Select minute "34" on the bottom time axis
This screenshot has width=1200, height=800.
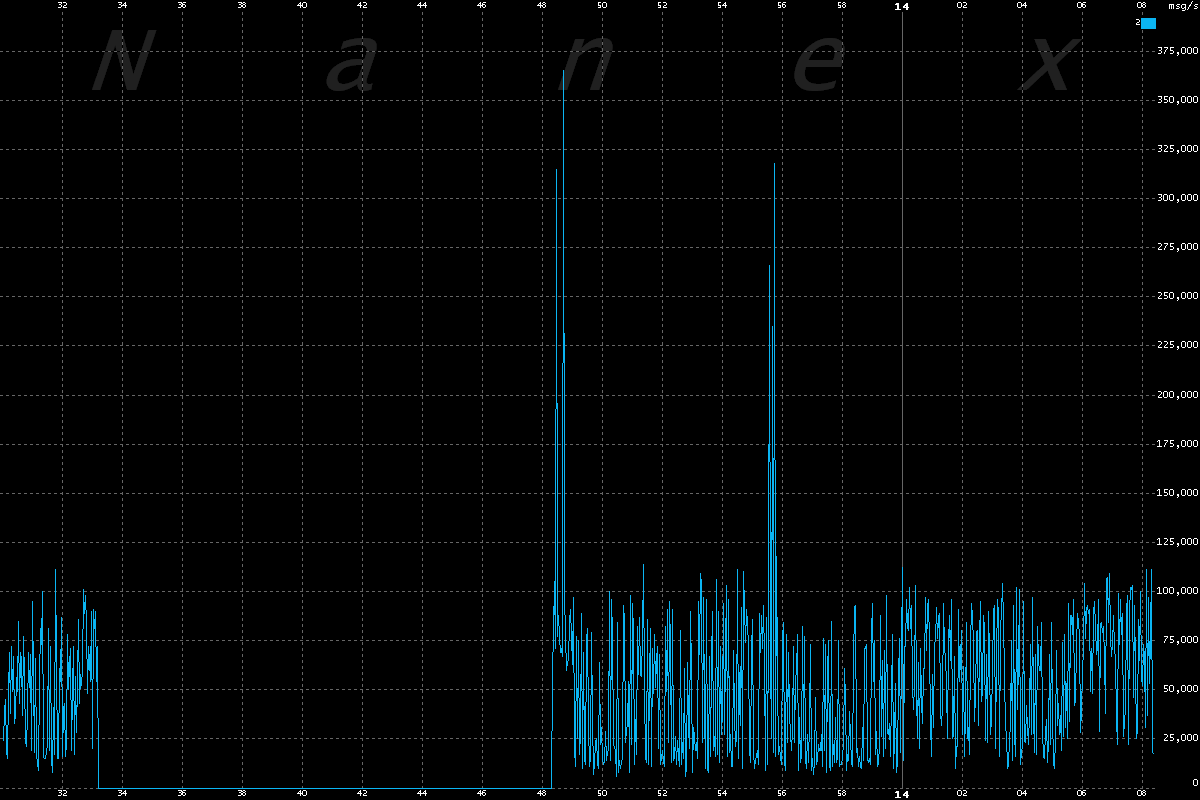(122, 794)
